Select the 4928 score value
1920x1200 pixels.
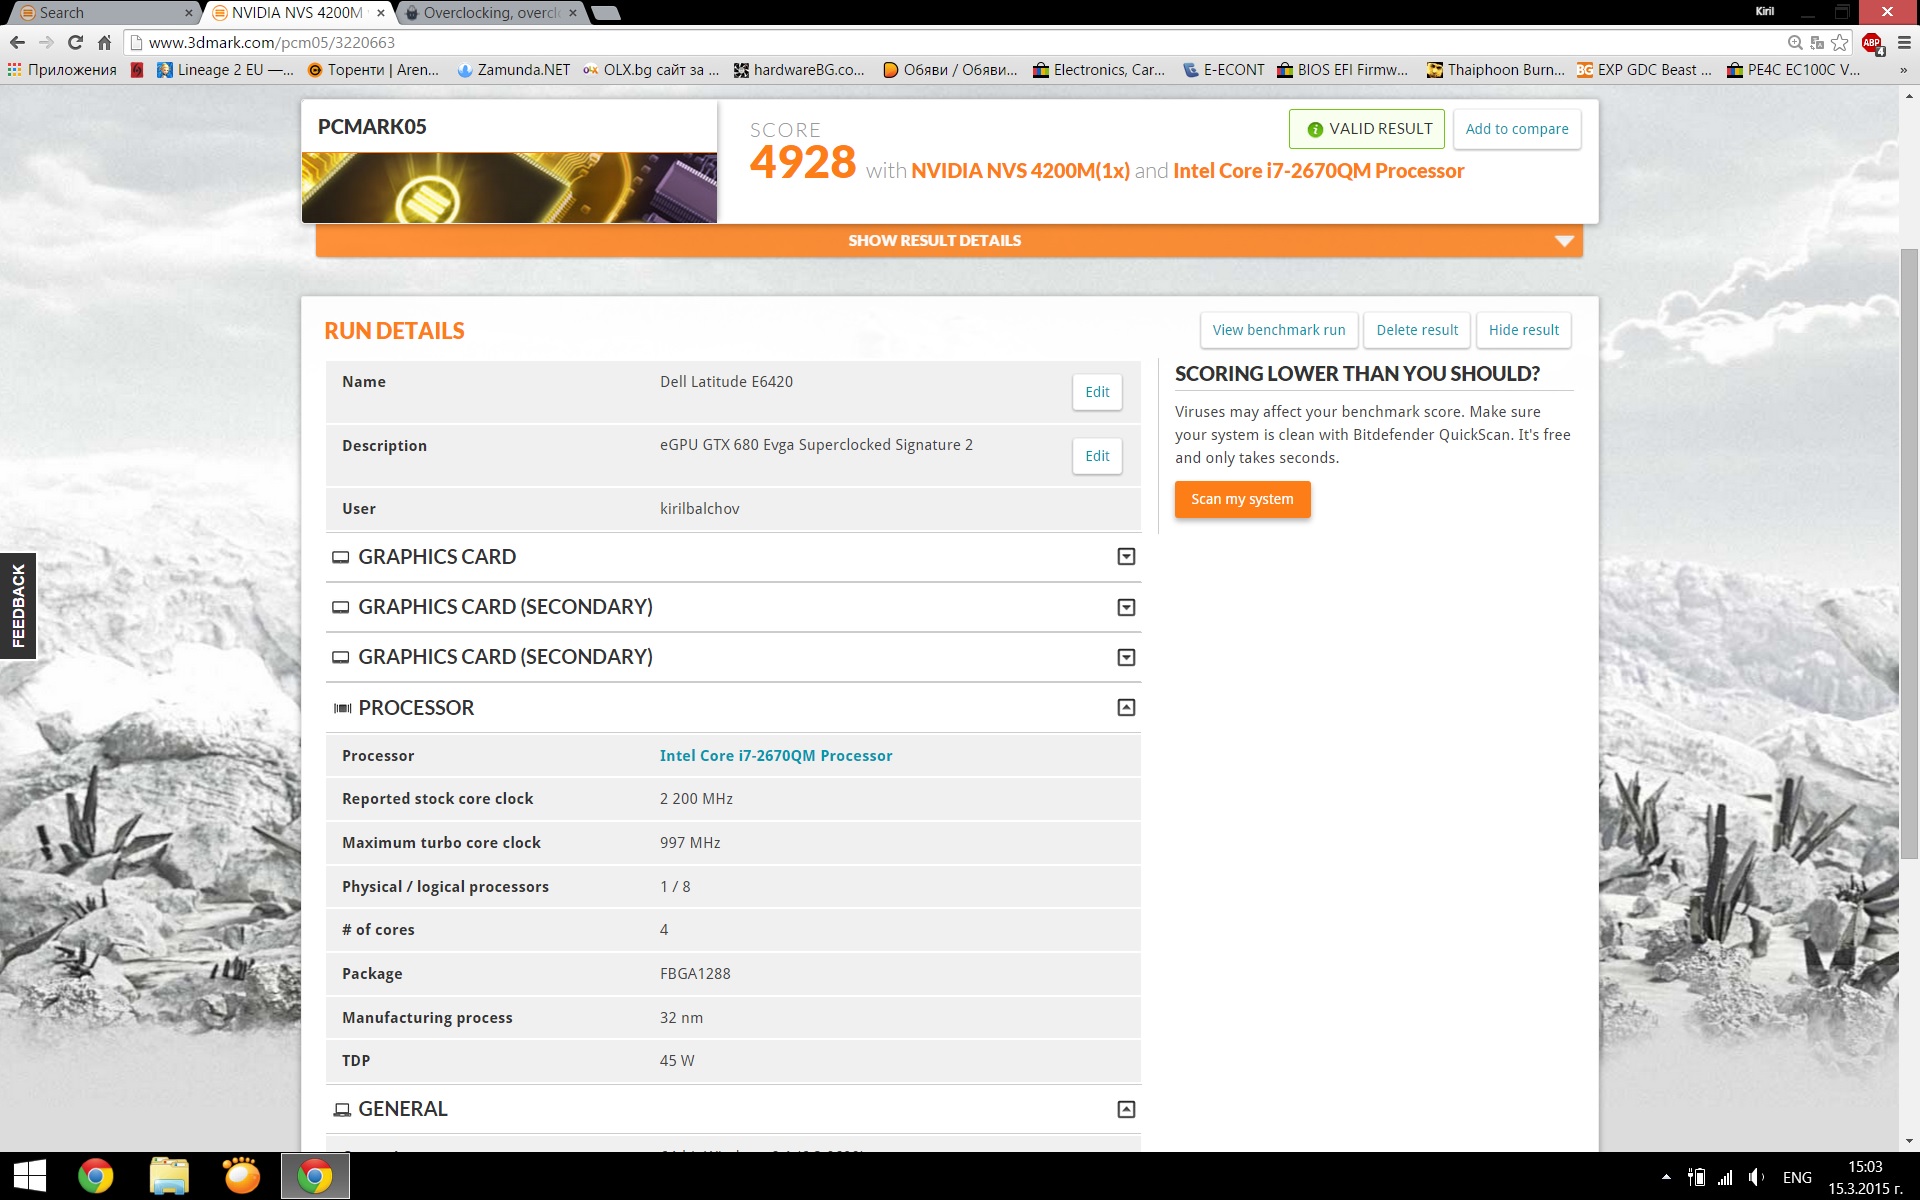pyautogui.click(x=803, y=163)
